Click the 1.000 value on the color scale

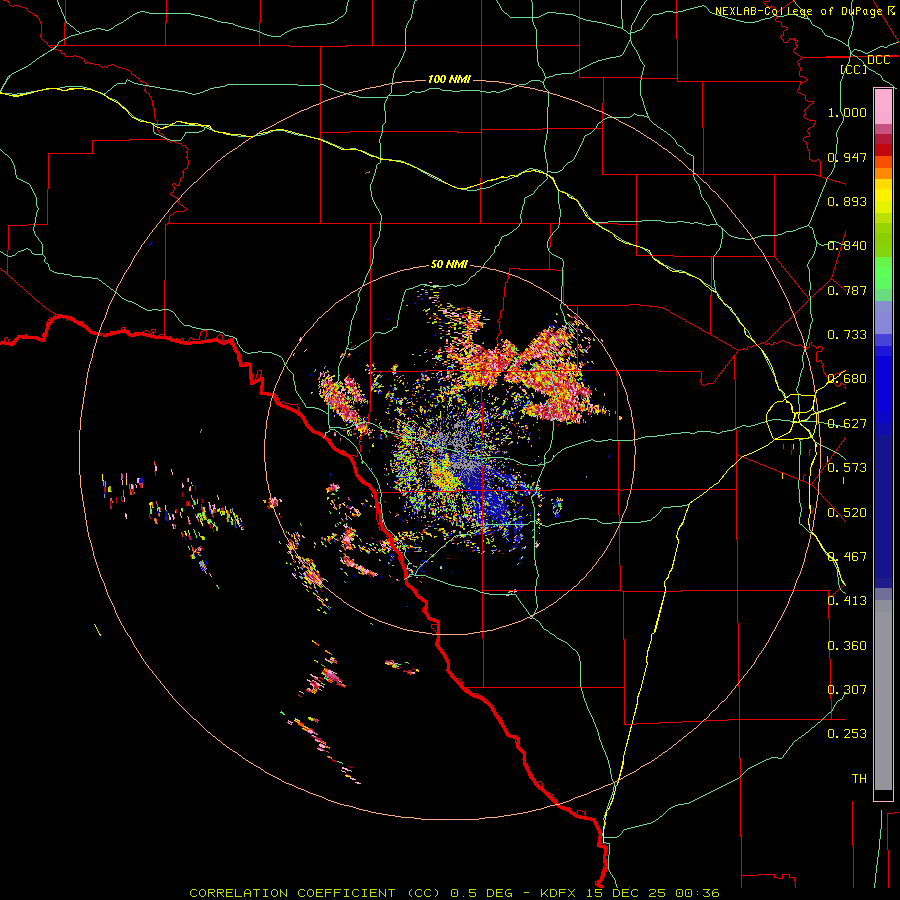(847, 112)
